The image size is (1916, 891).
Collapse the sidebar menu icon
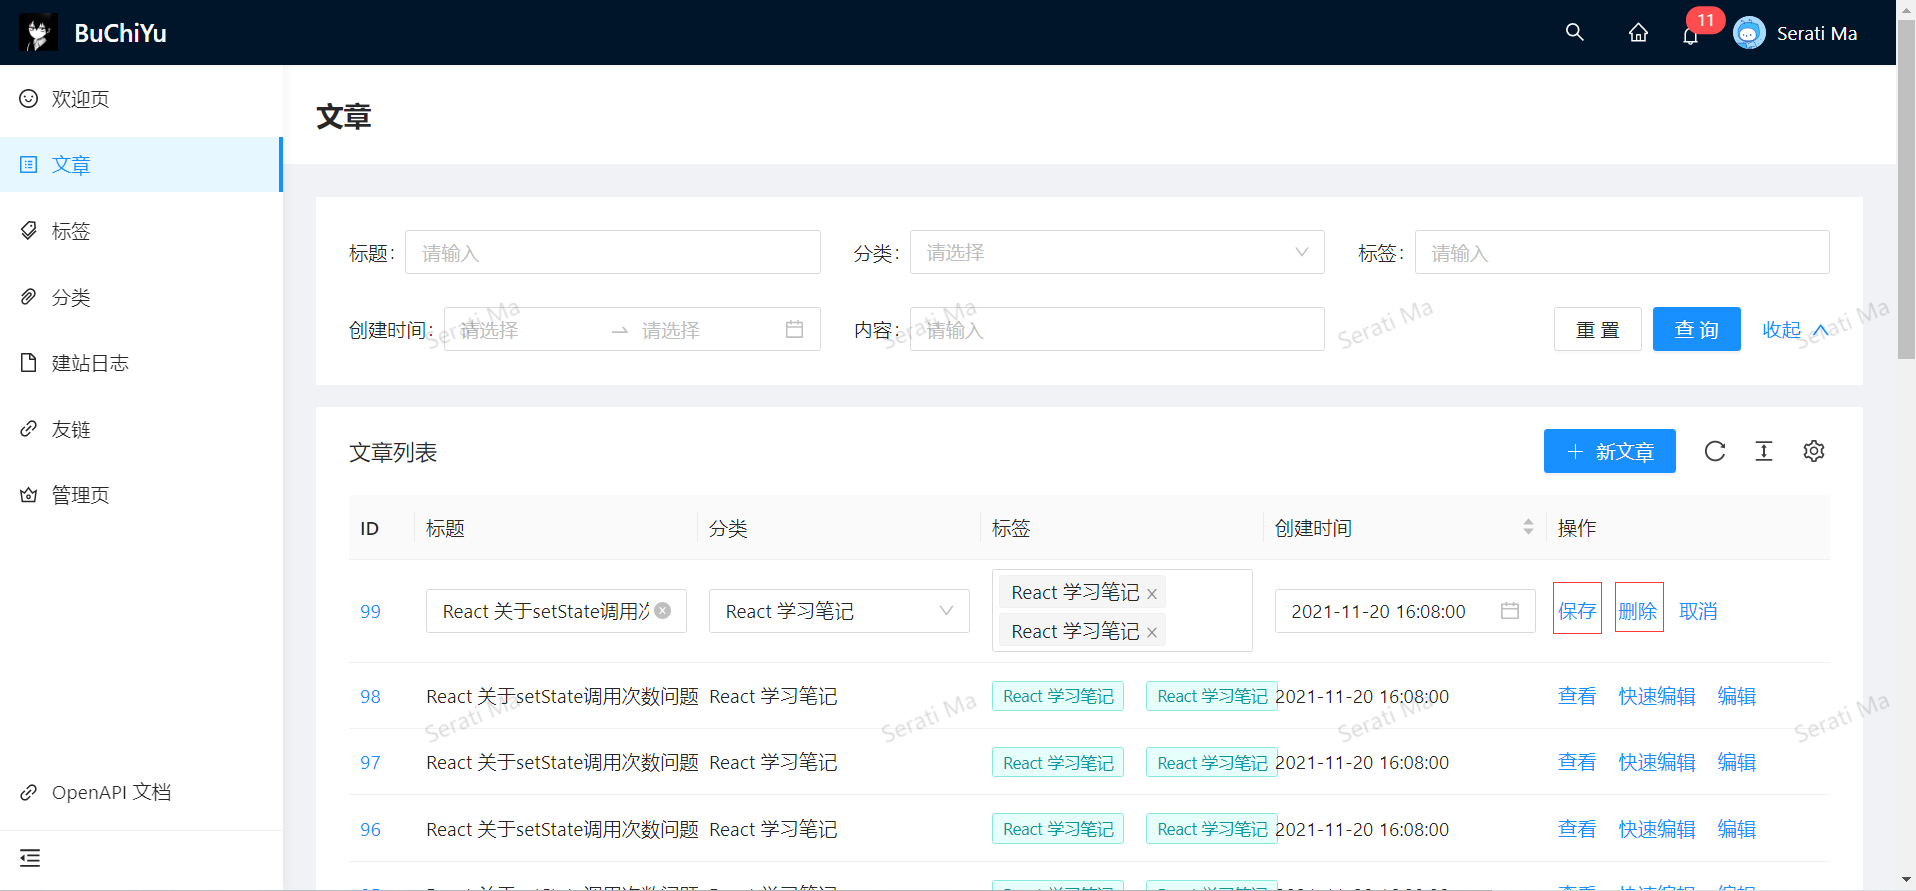tap(30, 858)
